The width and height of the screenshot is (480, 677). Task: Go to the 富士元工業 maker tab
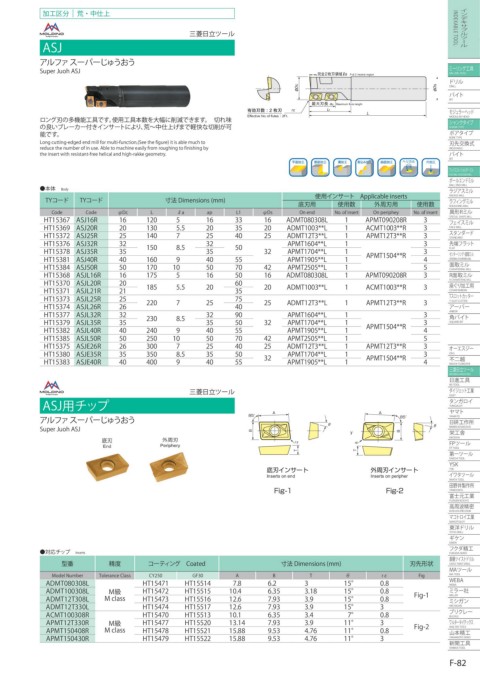point(464,497)
